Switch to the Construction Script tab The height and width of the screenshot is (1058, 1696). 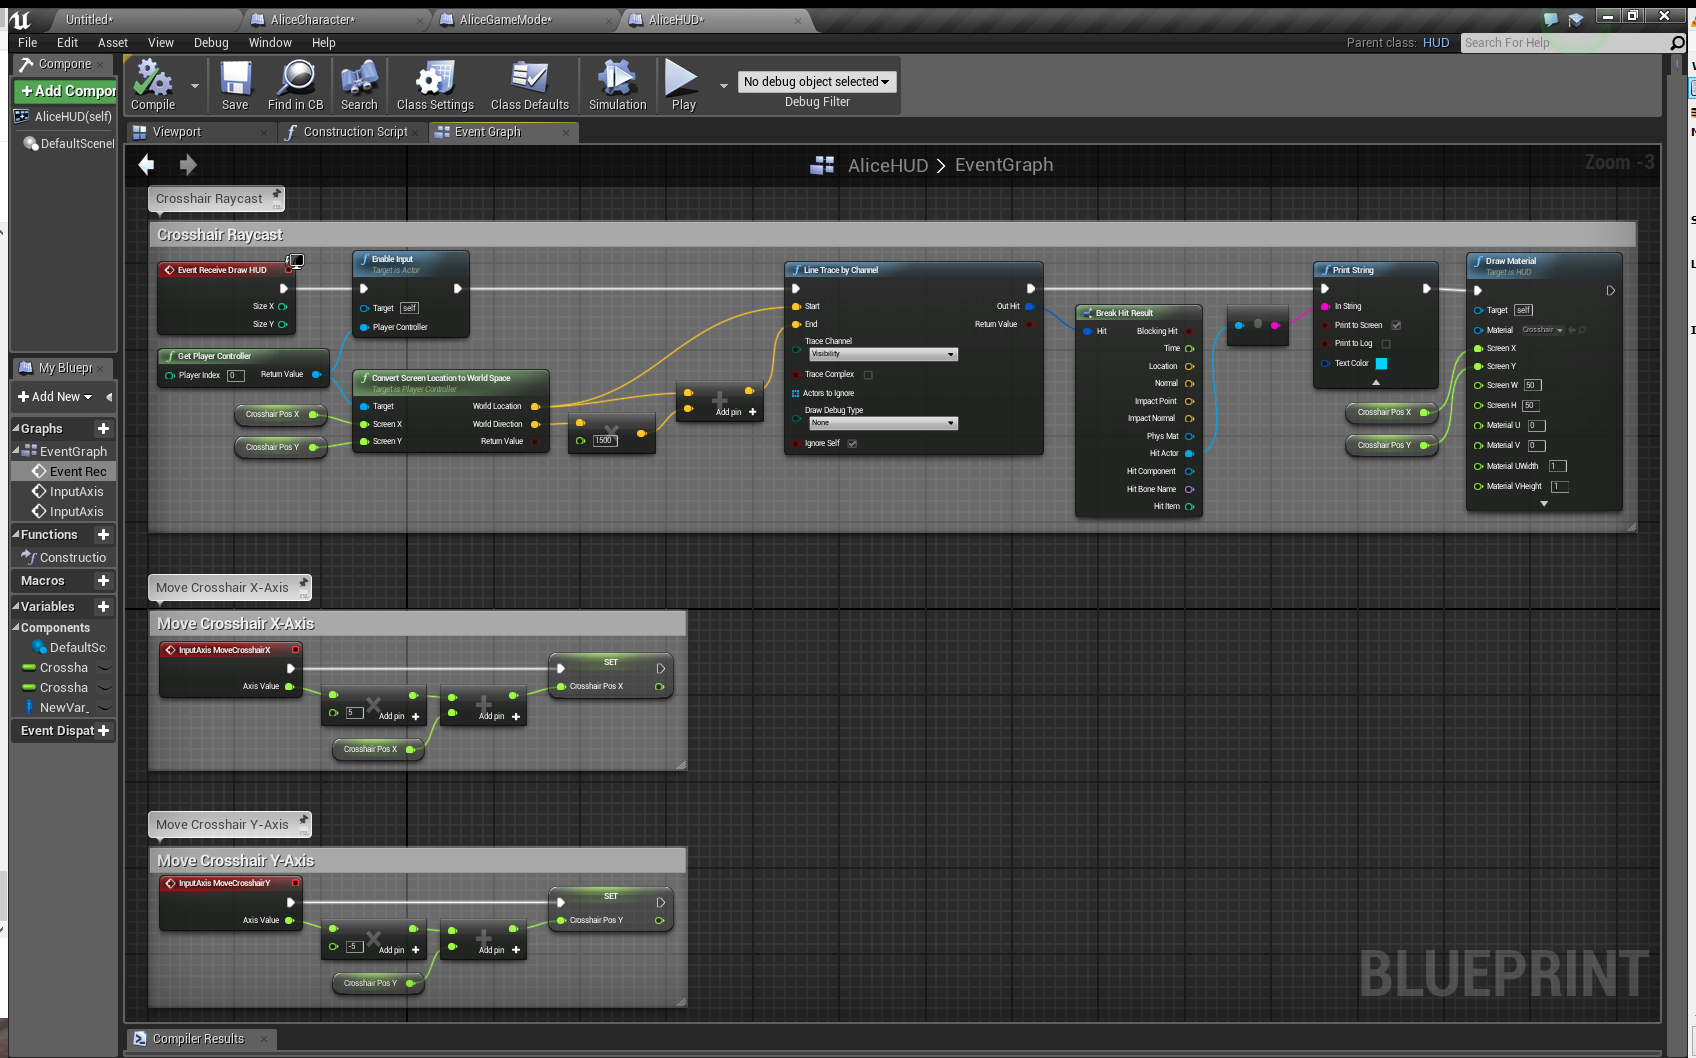(x=355, y=132)
